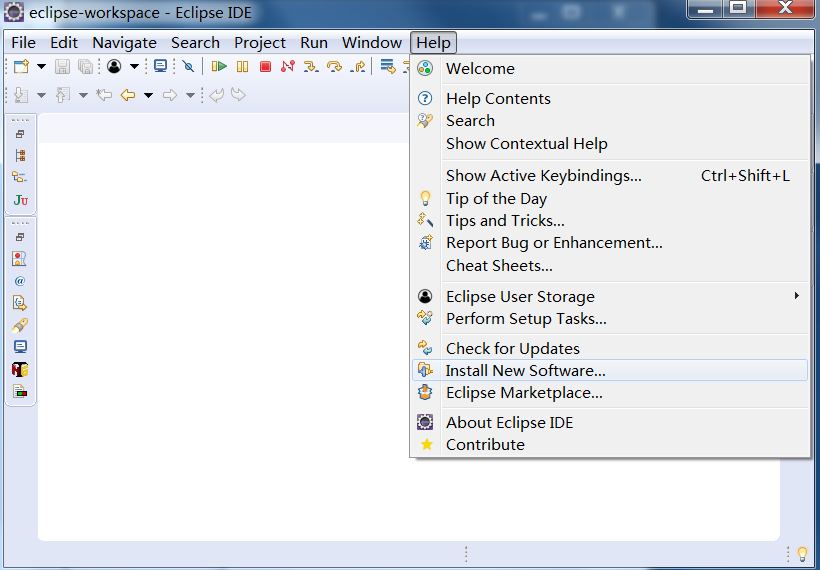Screen dimensions: 820x570
Task: Open the Window menu
Action: [x=372, y=42]
